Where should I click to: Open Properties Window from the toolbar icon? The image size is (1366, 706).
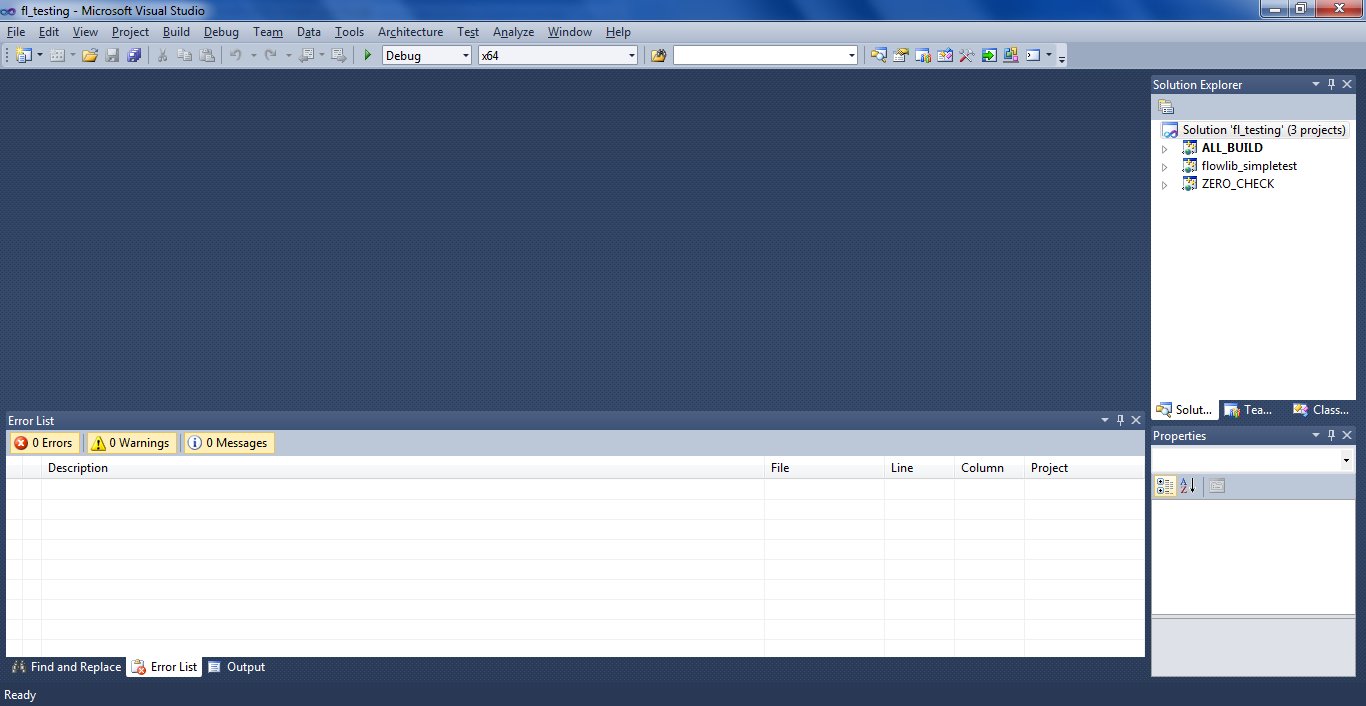click(x=900, y=55)
